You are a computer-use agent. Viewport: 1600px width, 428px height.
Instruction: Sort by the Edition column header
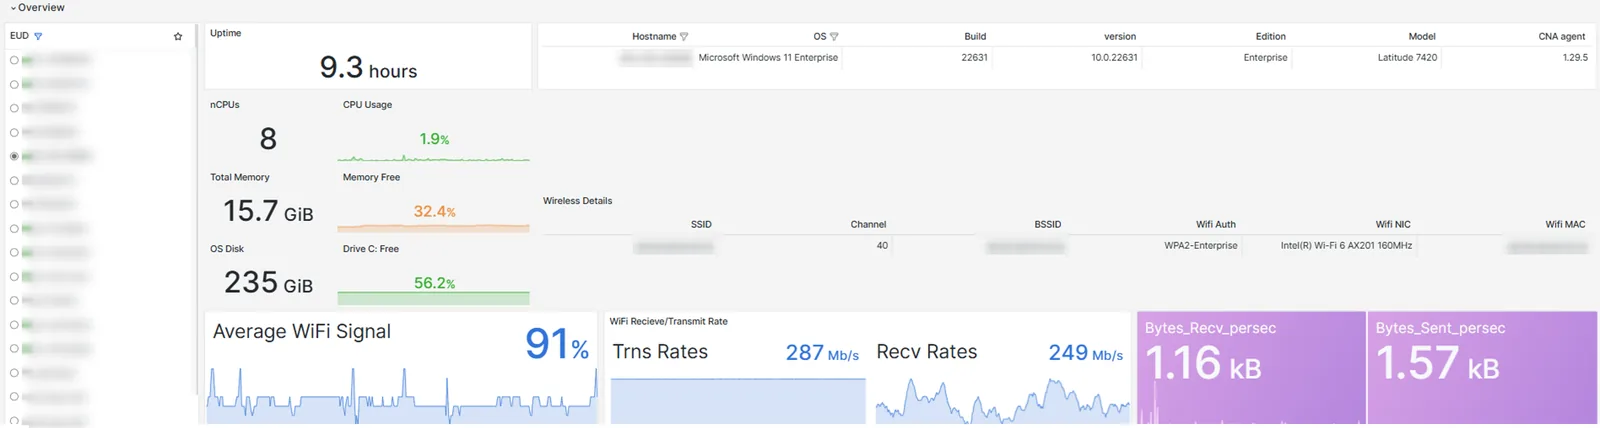point(1271,36)
